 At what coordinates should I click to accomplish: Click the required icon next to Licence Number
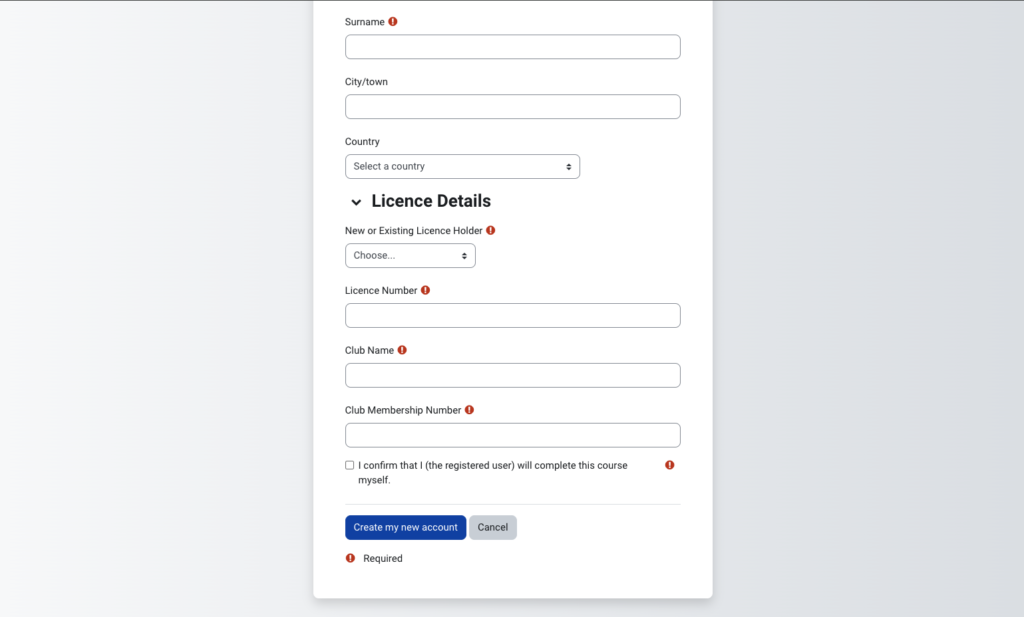(426, 290)
